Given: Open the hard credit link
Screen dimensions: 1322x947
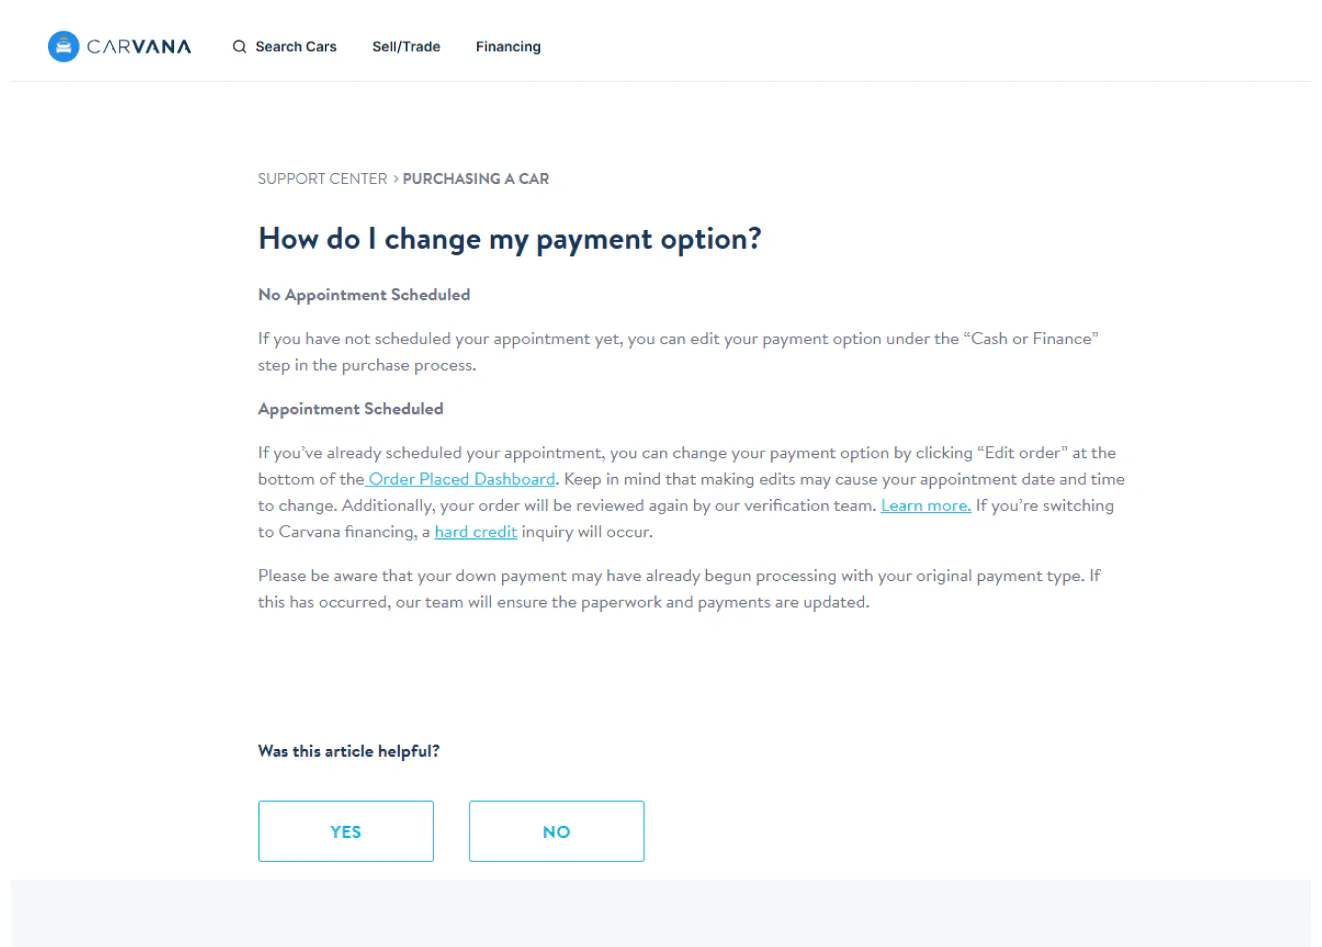Looking at the screenshot, I should pyautogui.click(x=476, y=532).
